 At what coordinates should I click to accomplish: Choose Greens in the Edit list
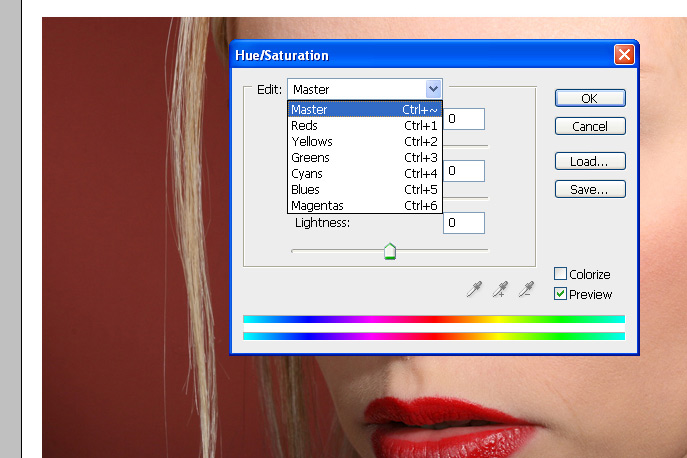pyautogui.click(x=365, y=158)
